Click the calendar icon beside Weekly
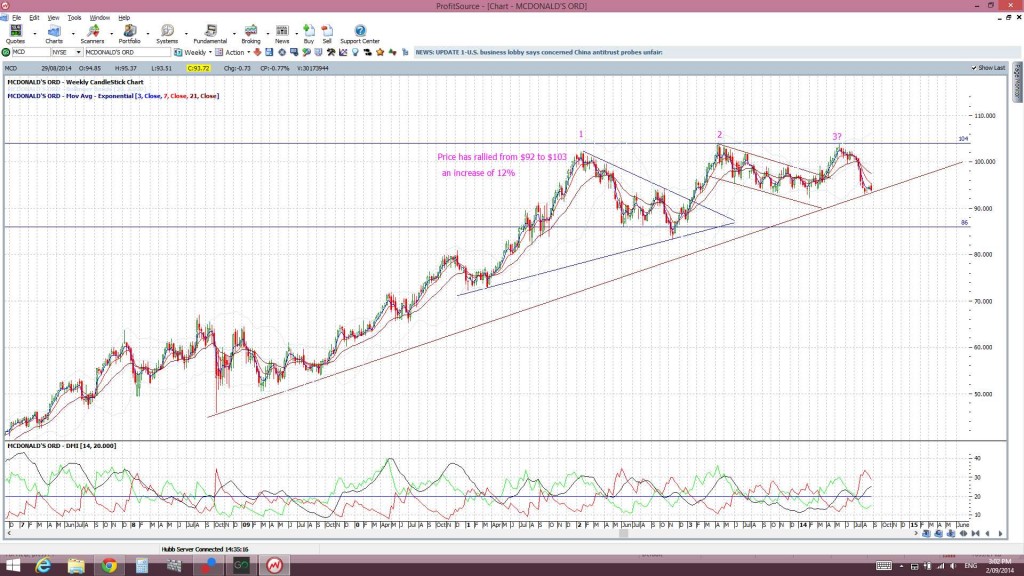This screenshot has height=576, width=1024. (x=178, y=52)
